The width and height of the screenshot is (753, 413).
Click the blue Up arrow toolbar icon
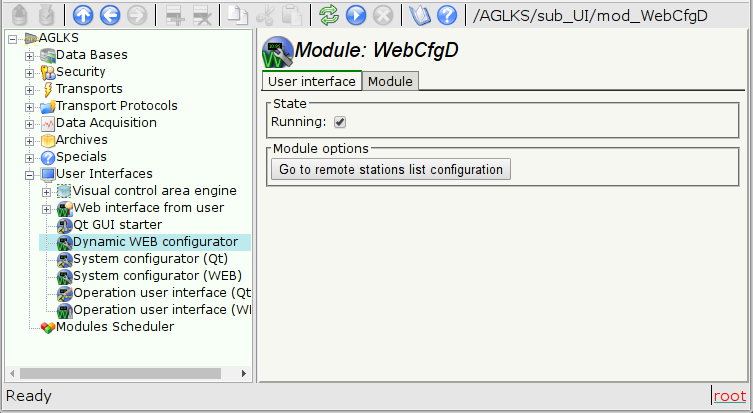click(x=83, y=15)
